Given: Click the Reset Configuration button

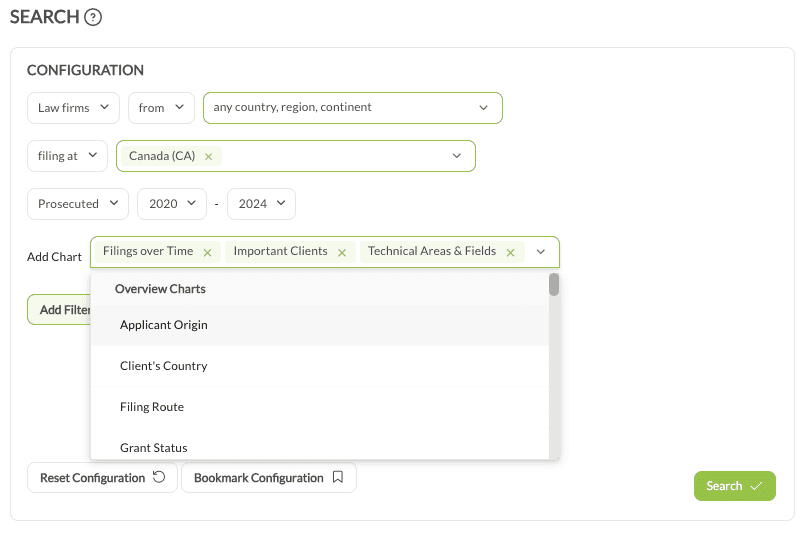Looking at the screenshot, I should 102,478.
